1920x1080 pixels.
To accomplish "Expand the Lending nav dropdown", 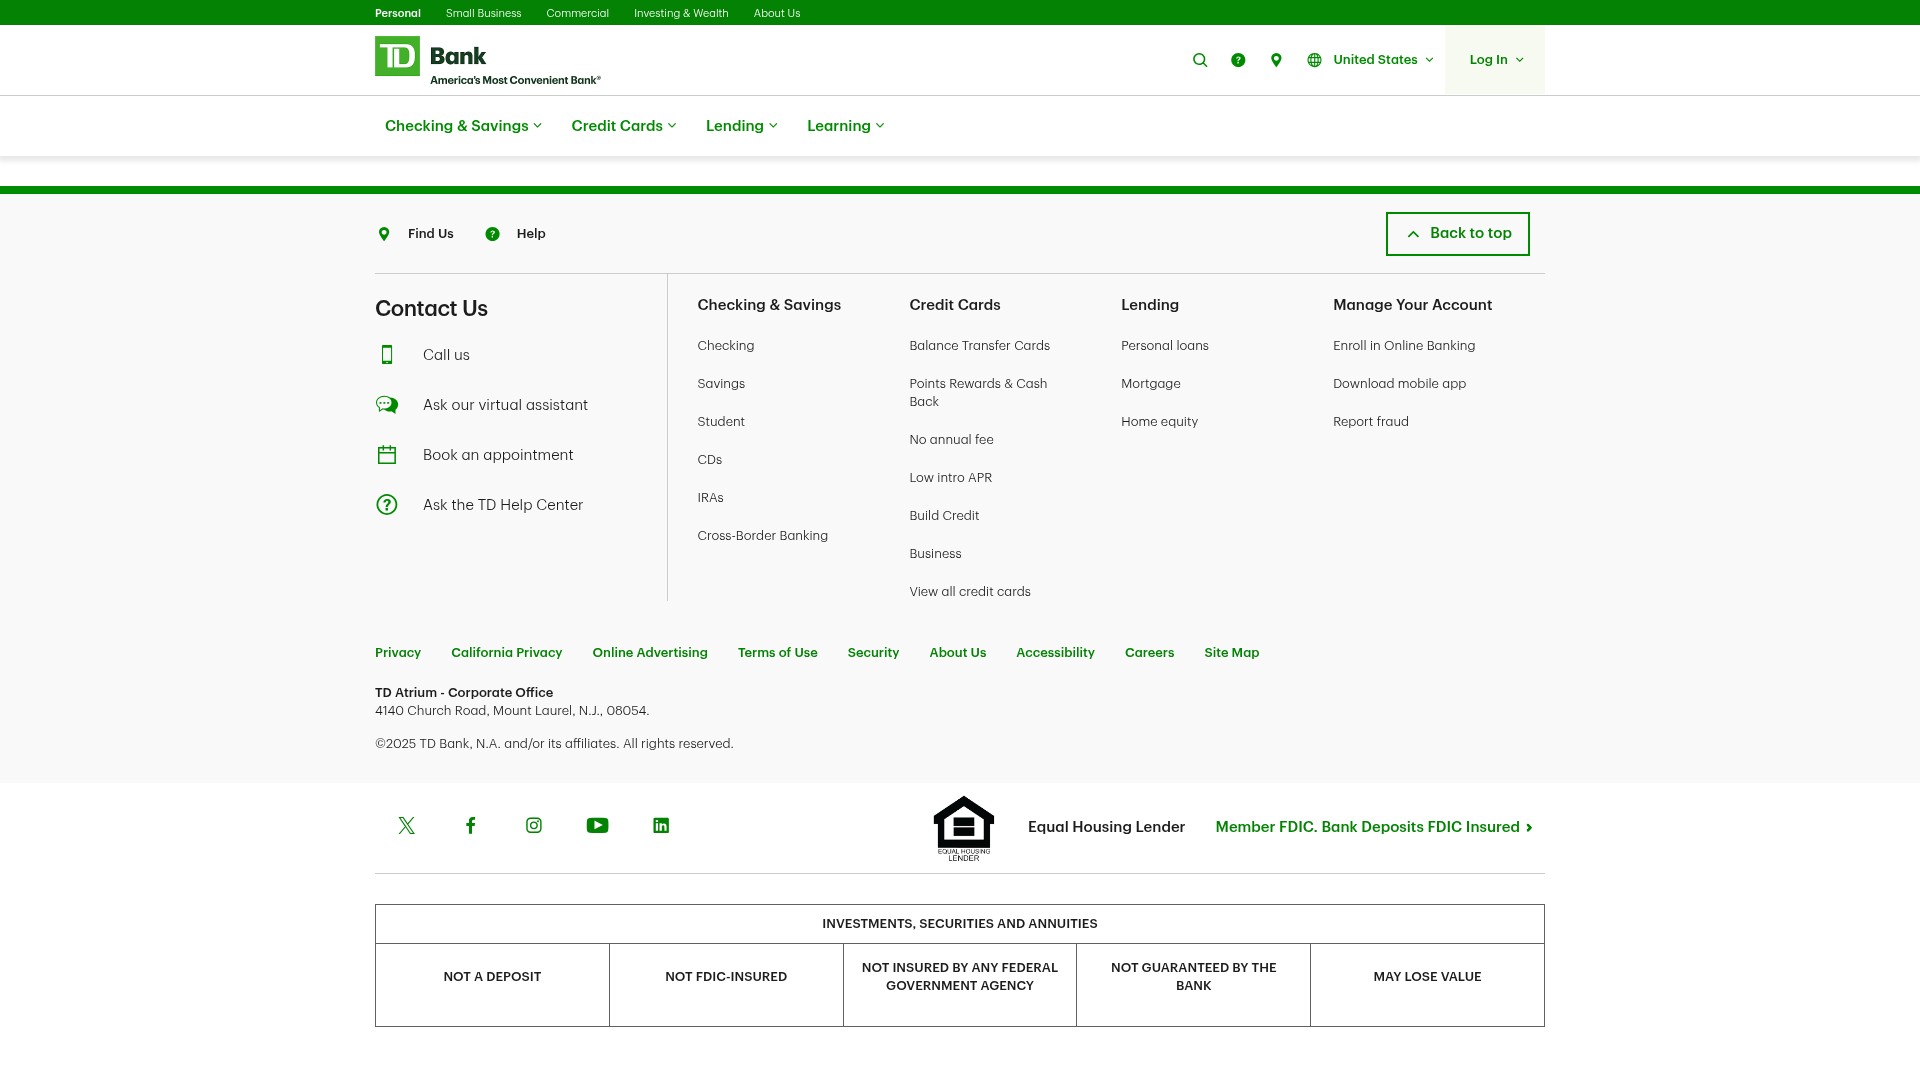I will (742, 126).
